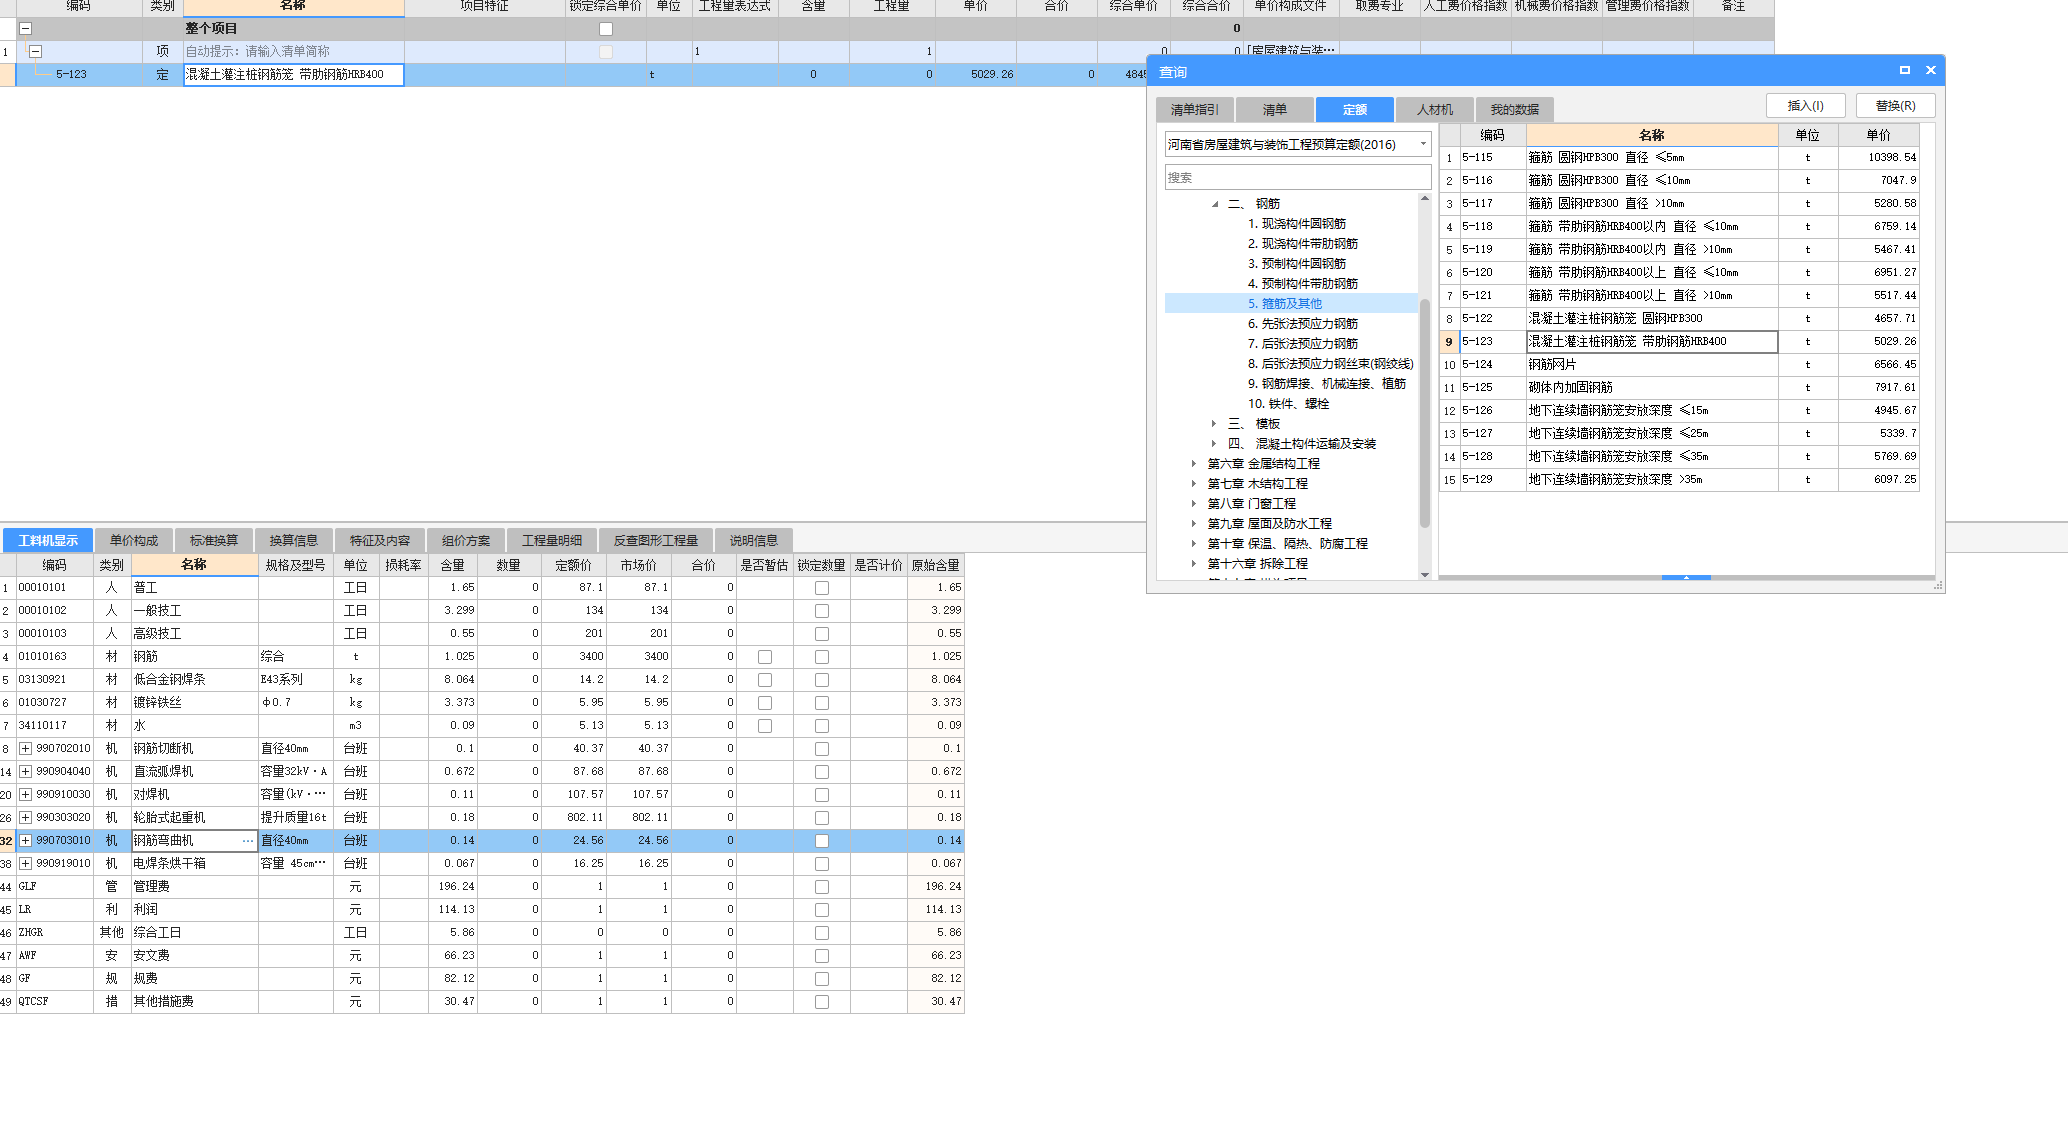Select quota row 5-124 钢筋网片

pos(1679,365)
